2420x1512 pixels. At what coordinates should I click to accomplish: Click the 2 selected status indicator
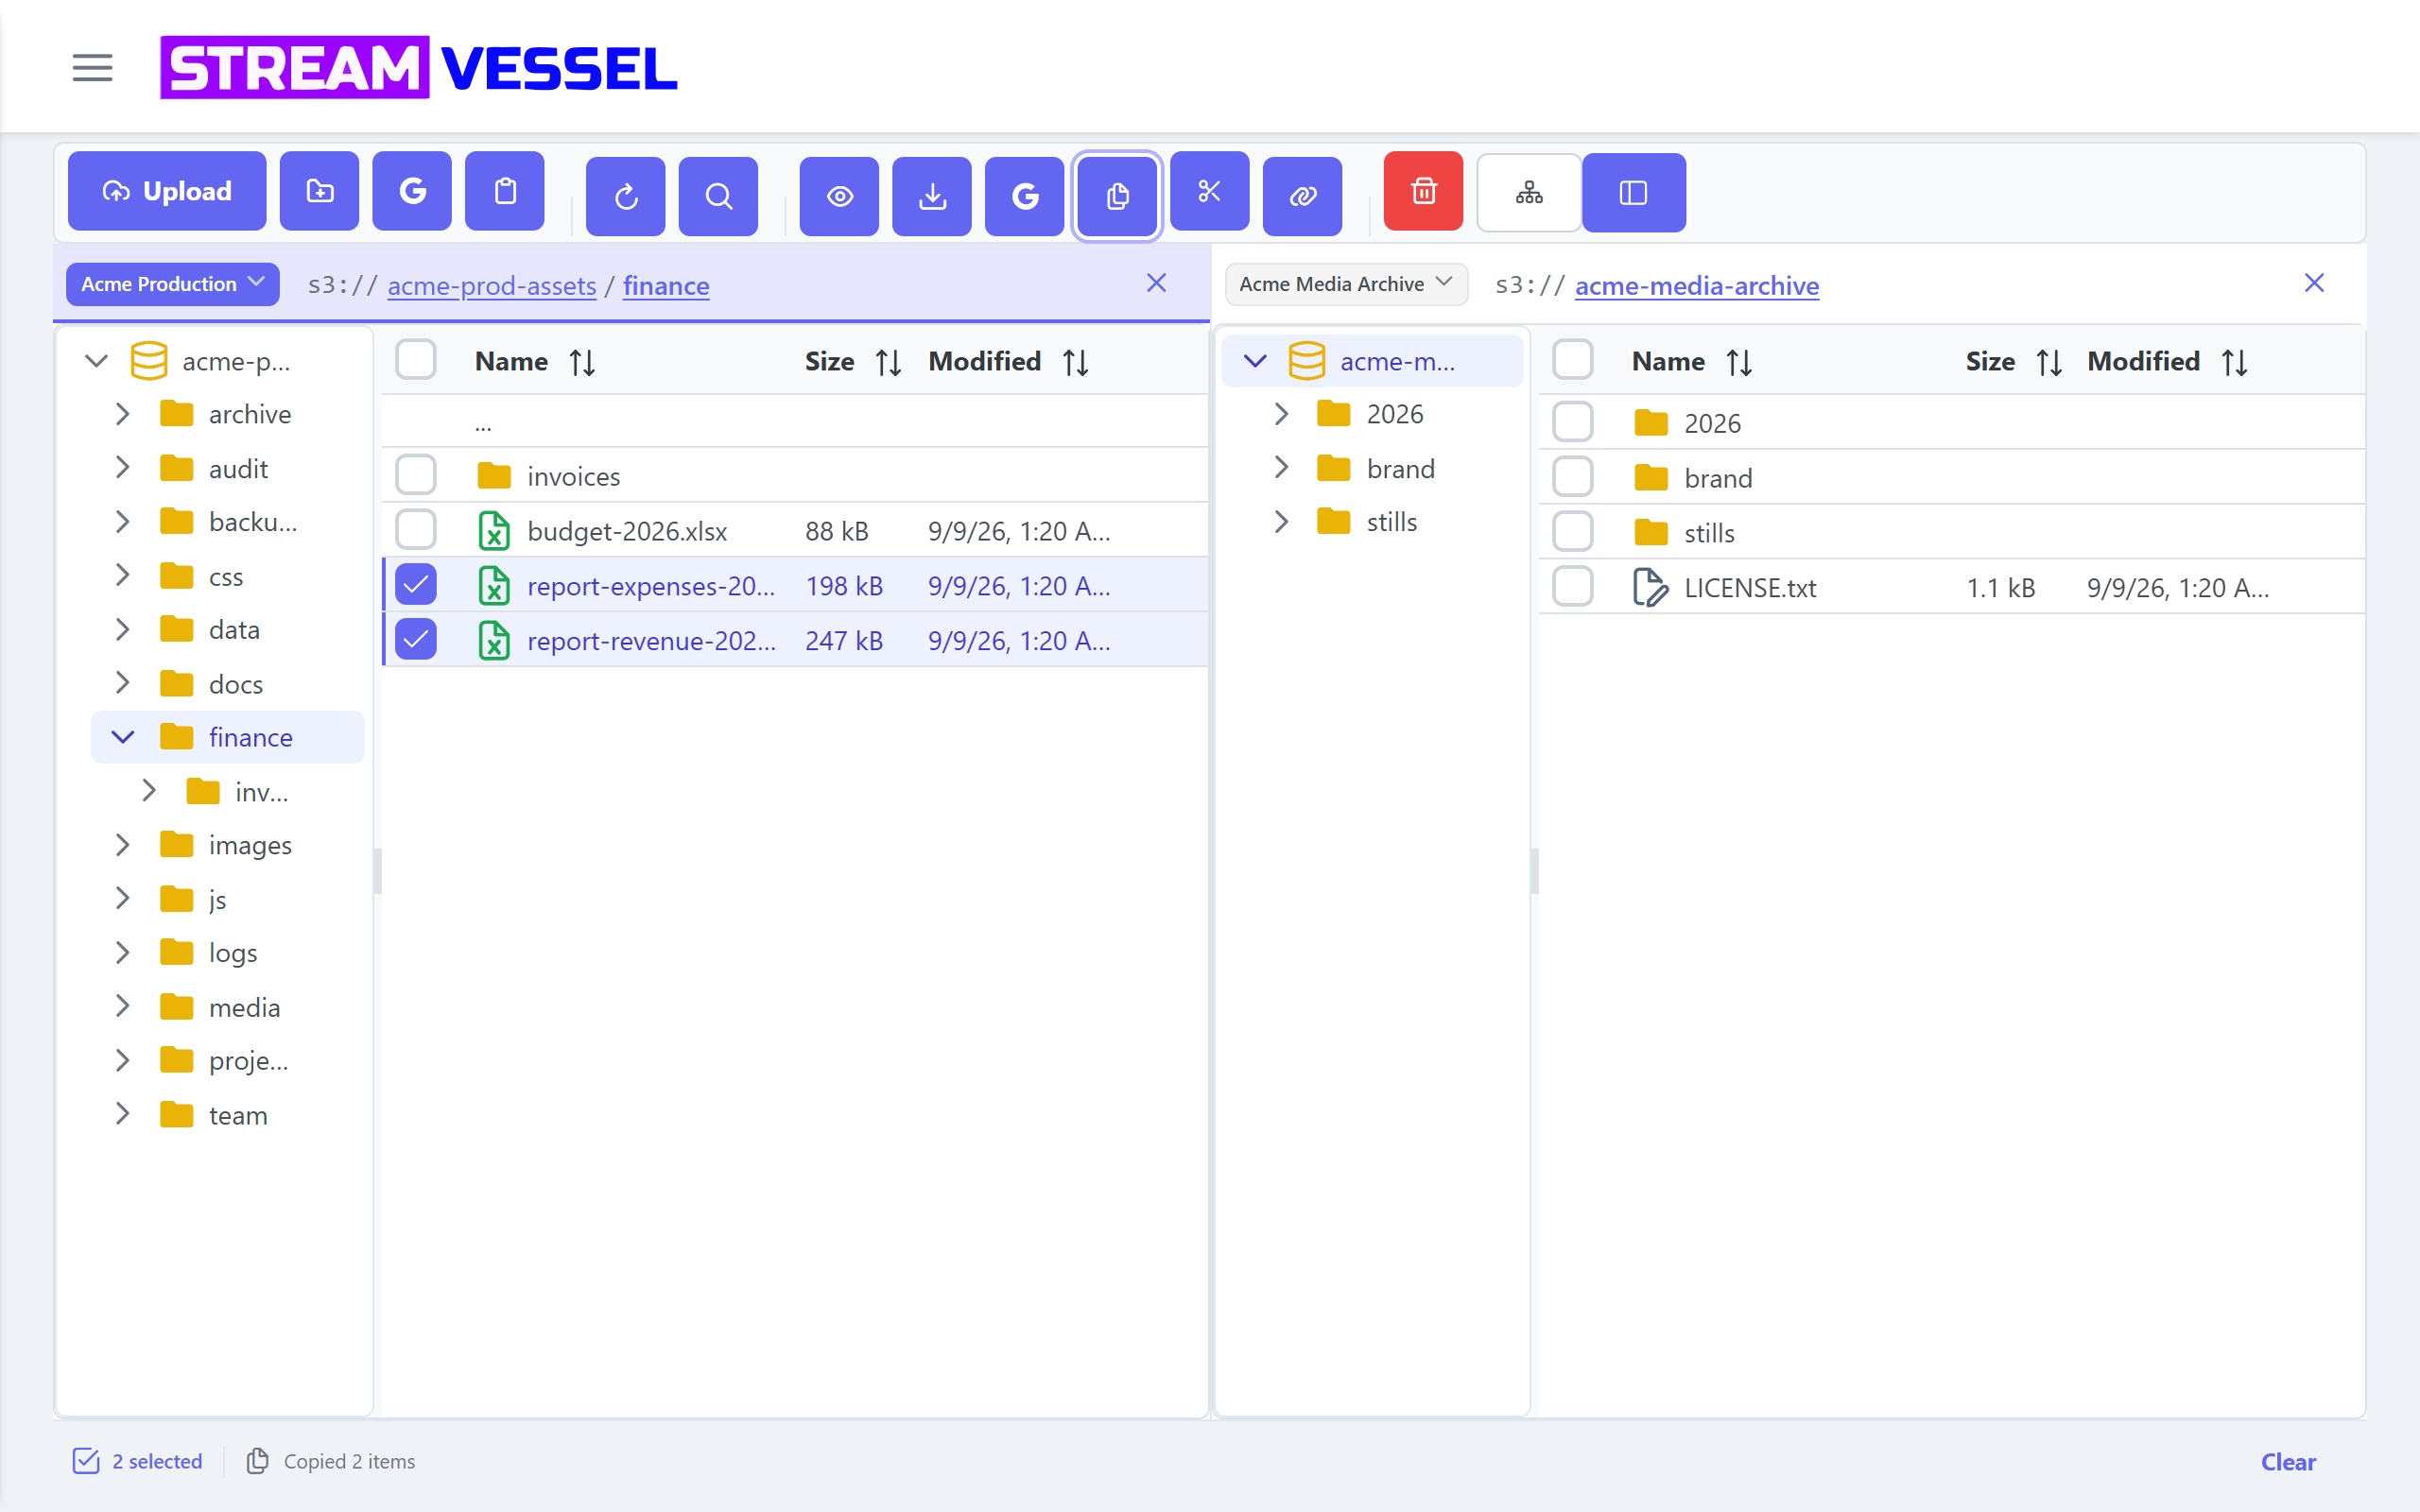[x=138, y=1462]
